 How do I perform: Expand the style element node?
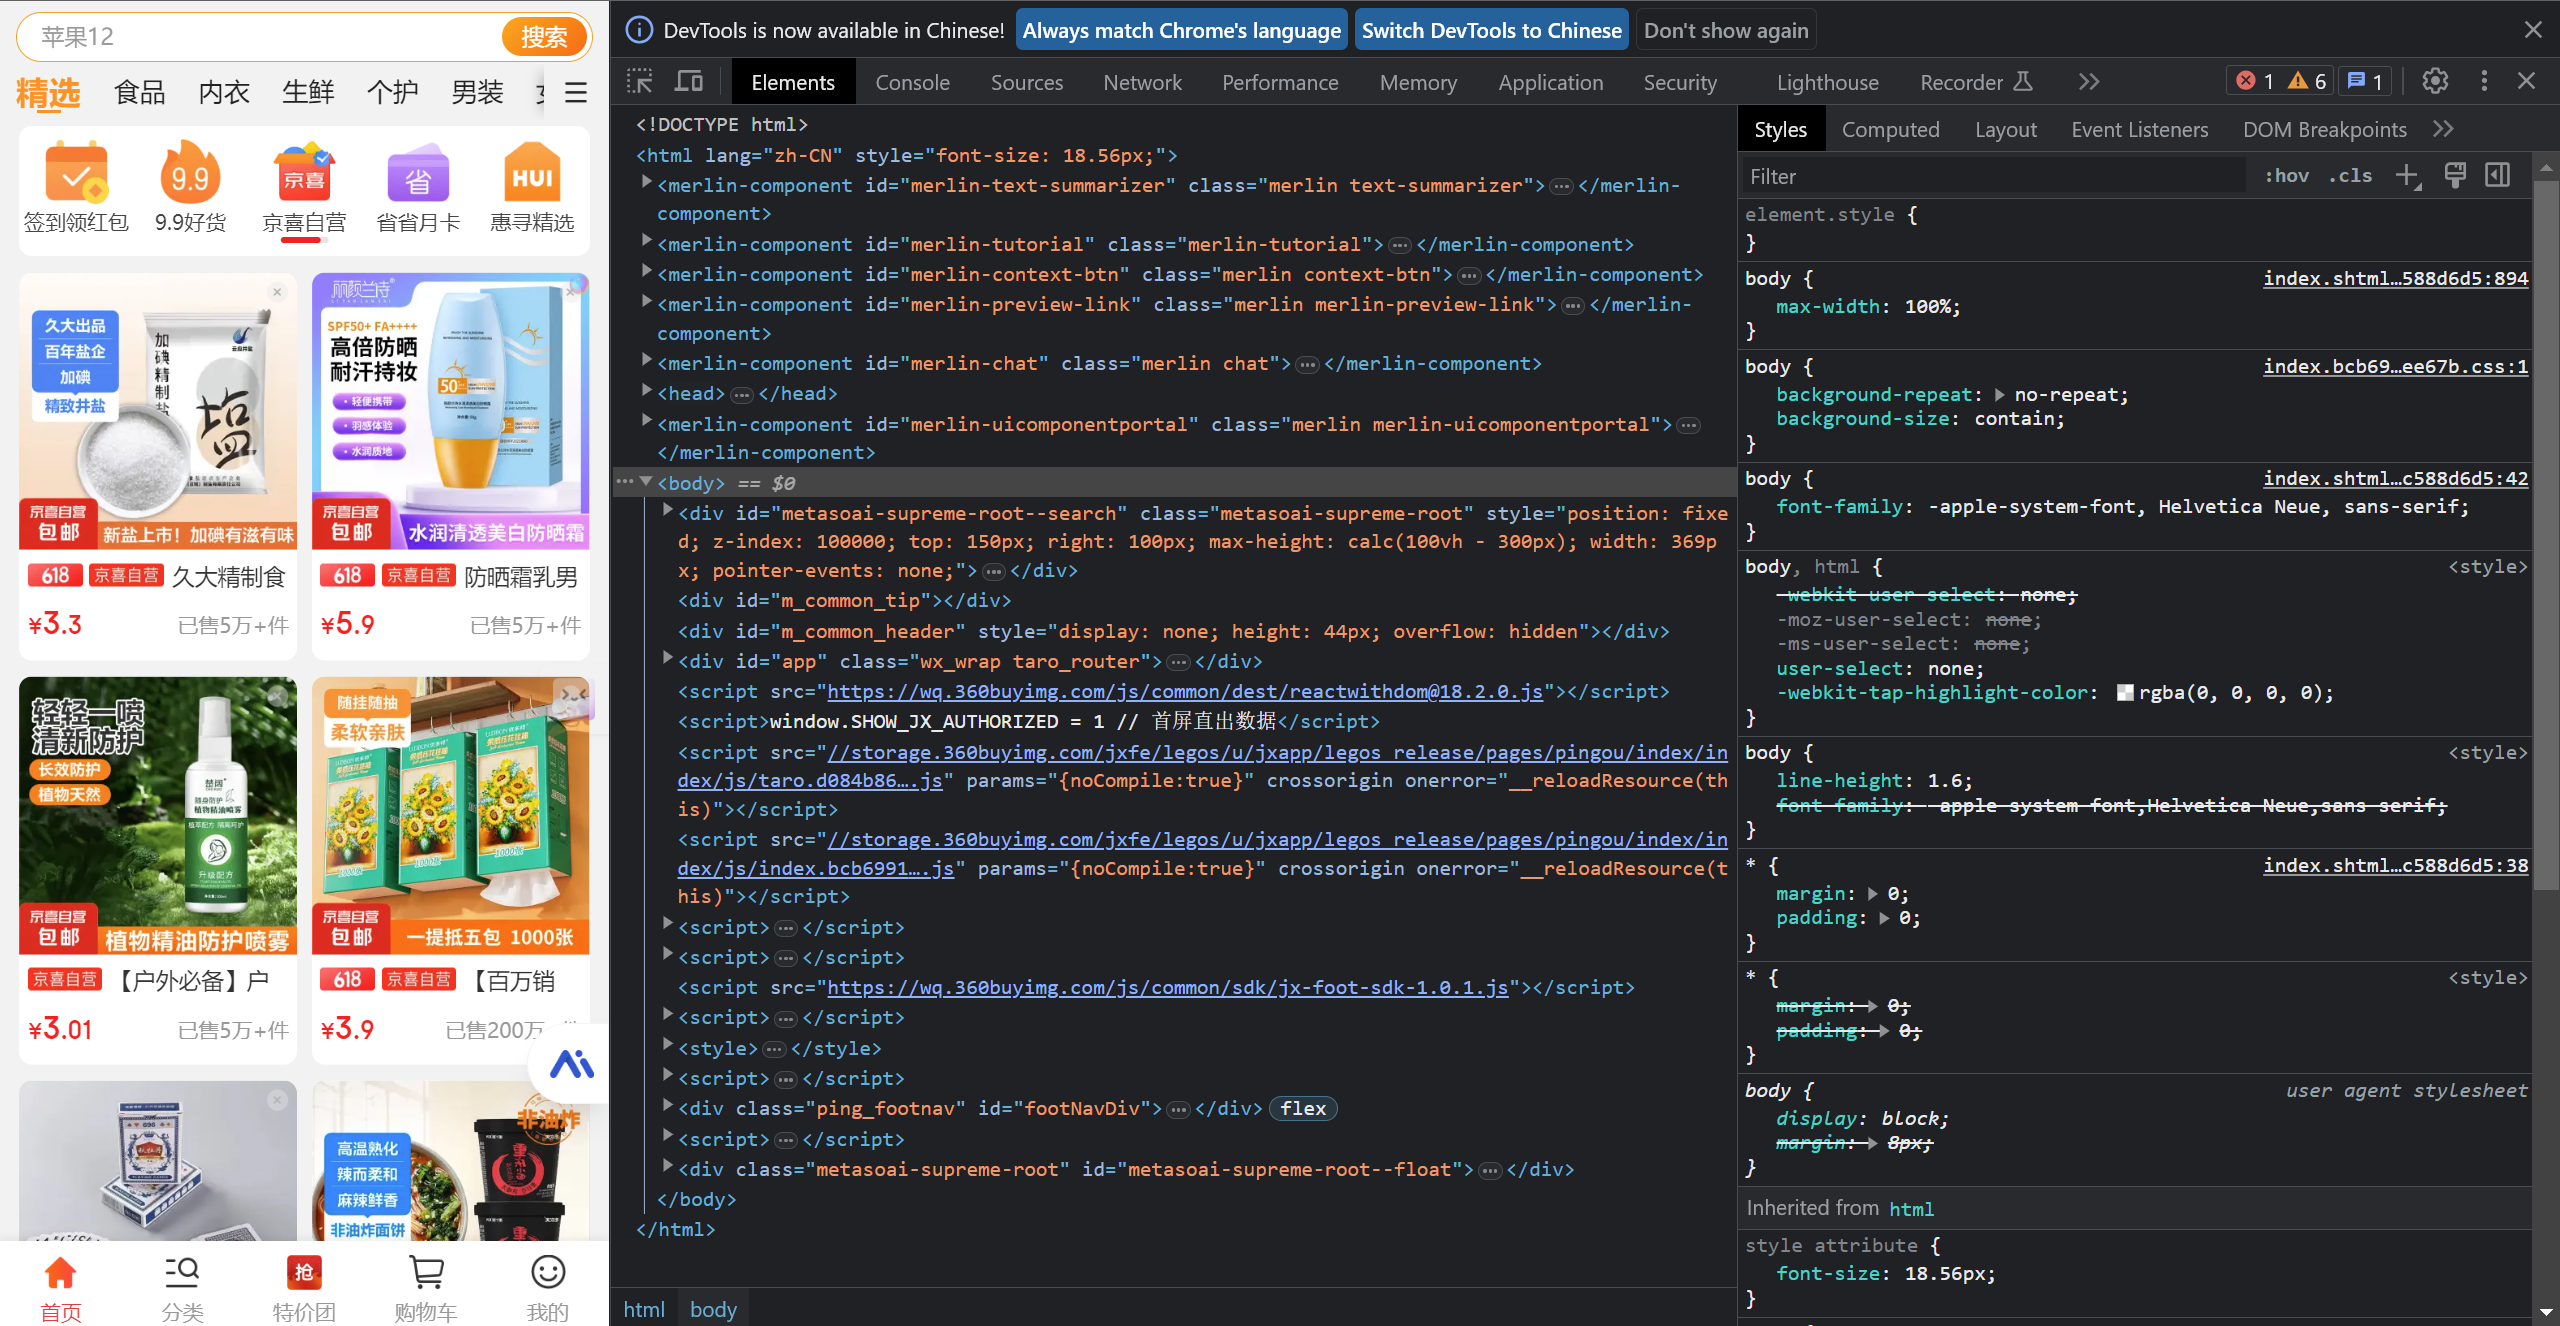coord(668,1045)
